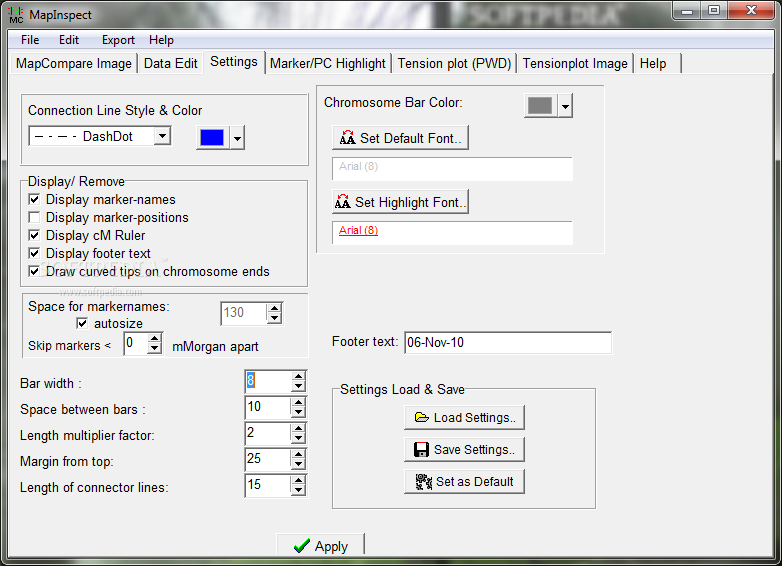The image size is (782, 566).
Task: Click the floppy disk icon on Save Settings
Action: pyautogui.click(x=421, y=449)
